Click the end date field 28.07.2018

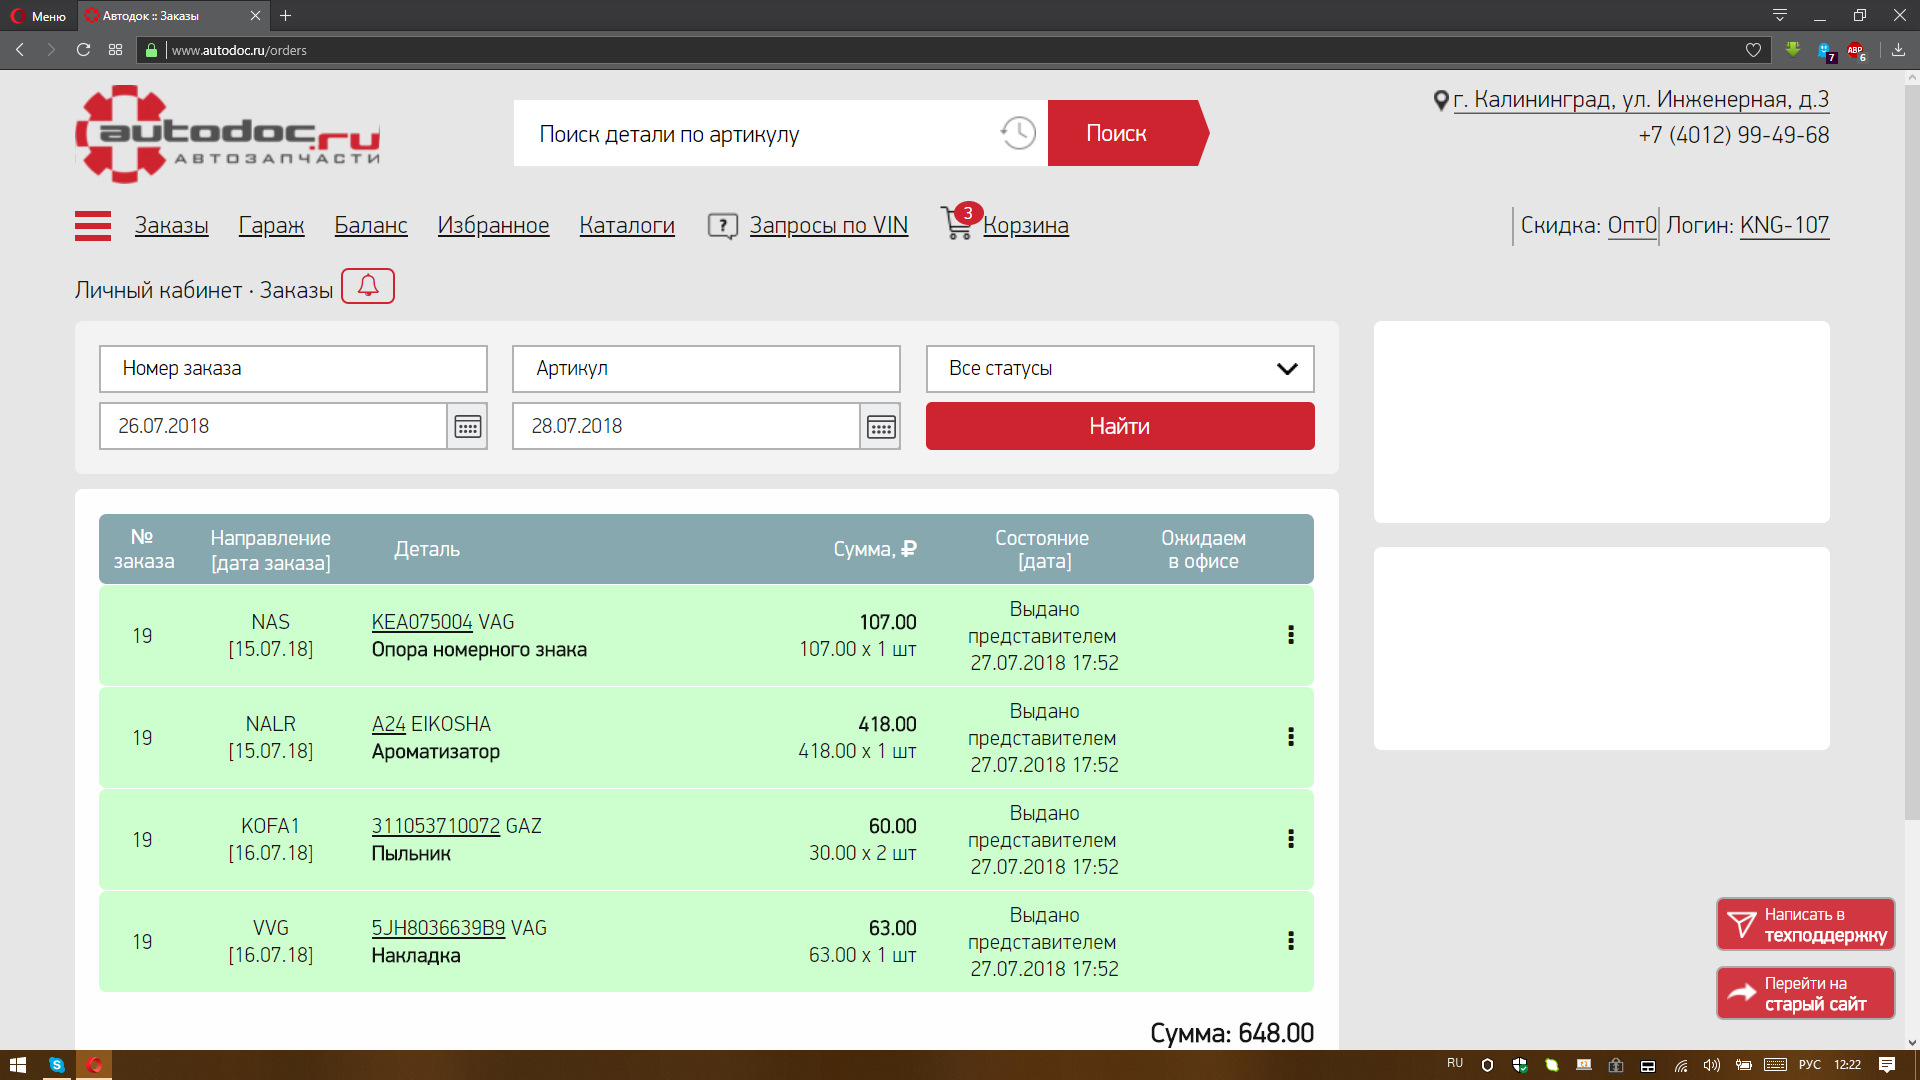coord(686,426)
